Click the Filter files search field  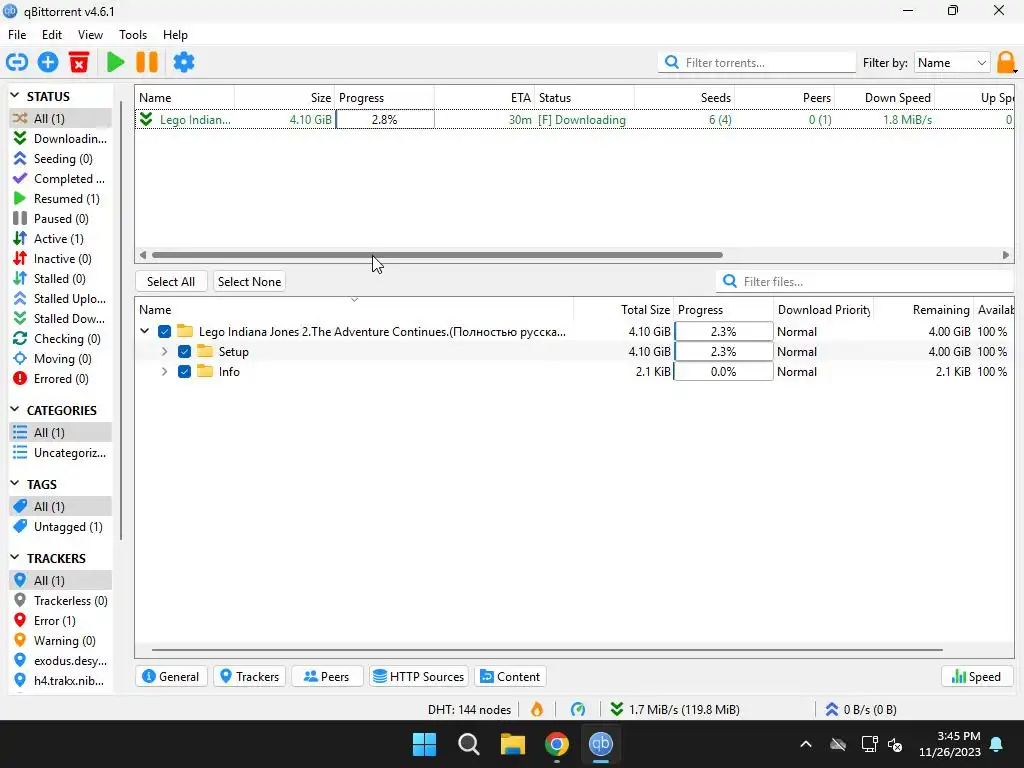(x=866, y=281)
